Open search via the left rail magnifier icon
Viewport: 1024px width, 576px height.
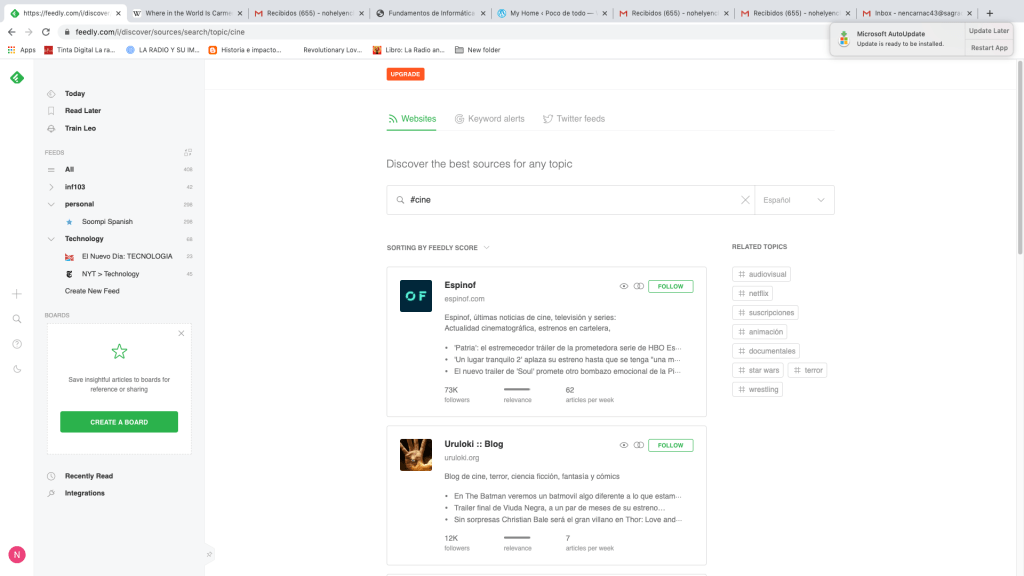coord(16,319)
